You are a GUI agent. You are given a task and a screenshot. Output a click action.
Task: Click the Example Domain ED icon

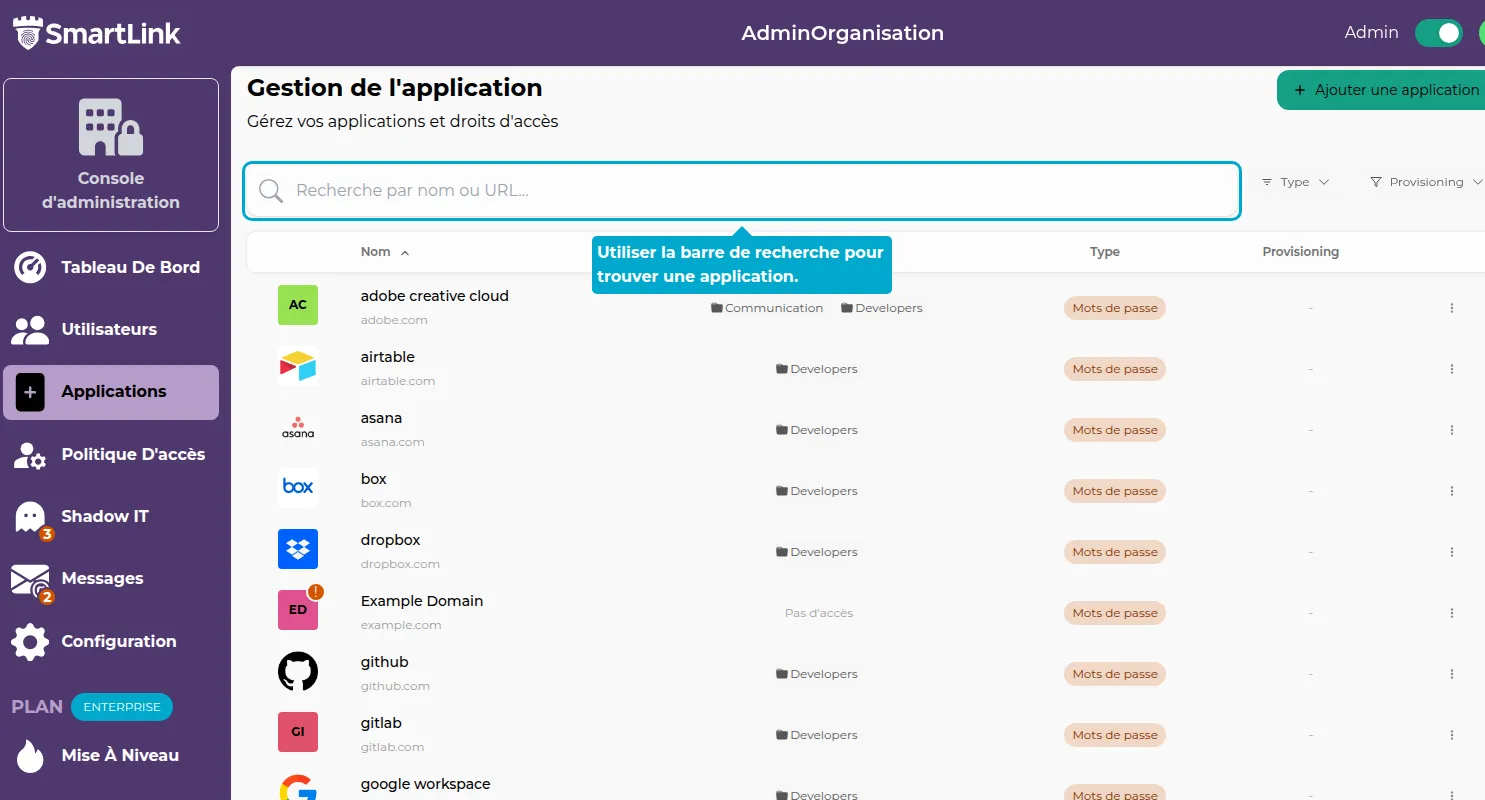click(297, 610)
